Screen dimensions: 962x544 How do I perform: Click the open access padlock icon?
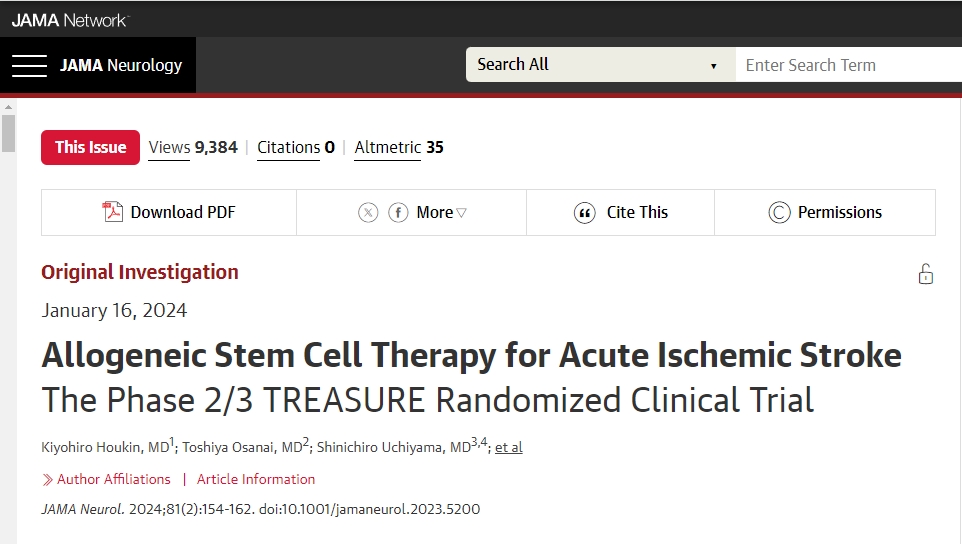point(926,274)
